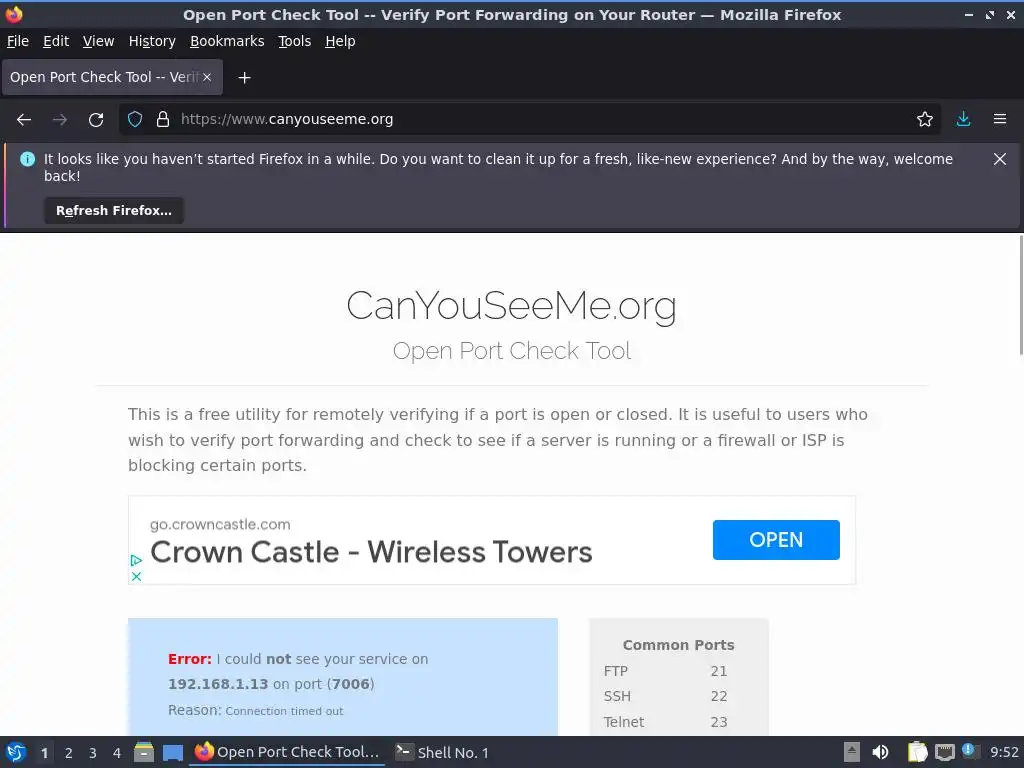
Task: Click the Telnet port 23 entry
Action: [x=665, y=722]
